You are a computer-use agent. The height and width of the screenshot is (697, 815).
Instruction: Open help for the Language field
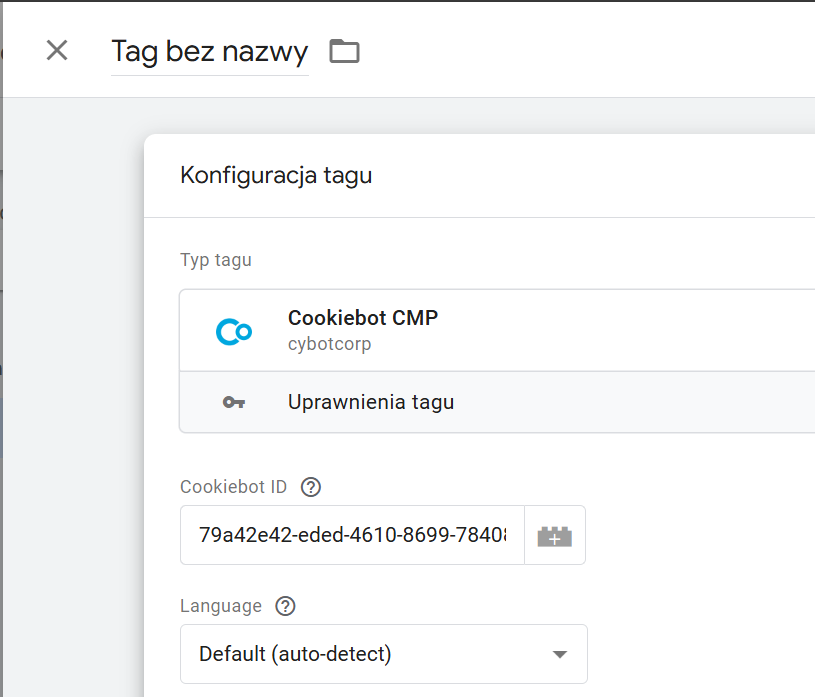click(285, 606)
